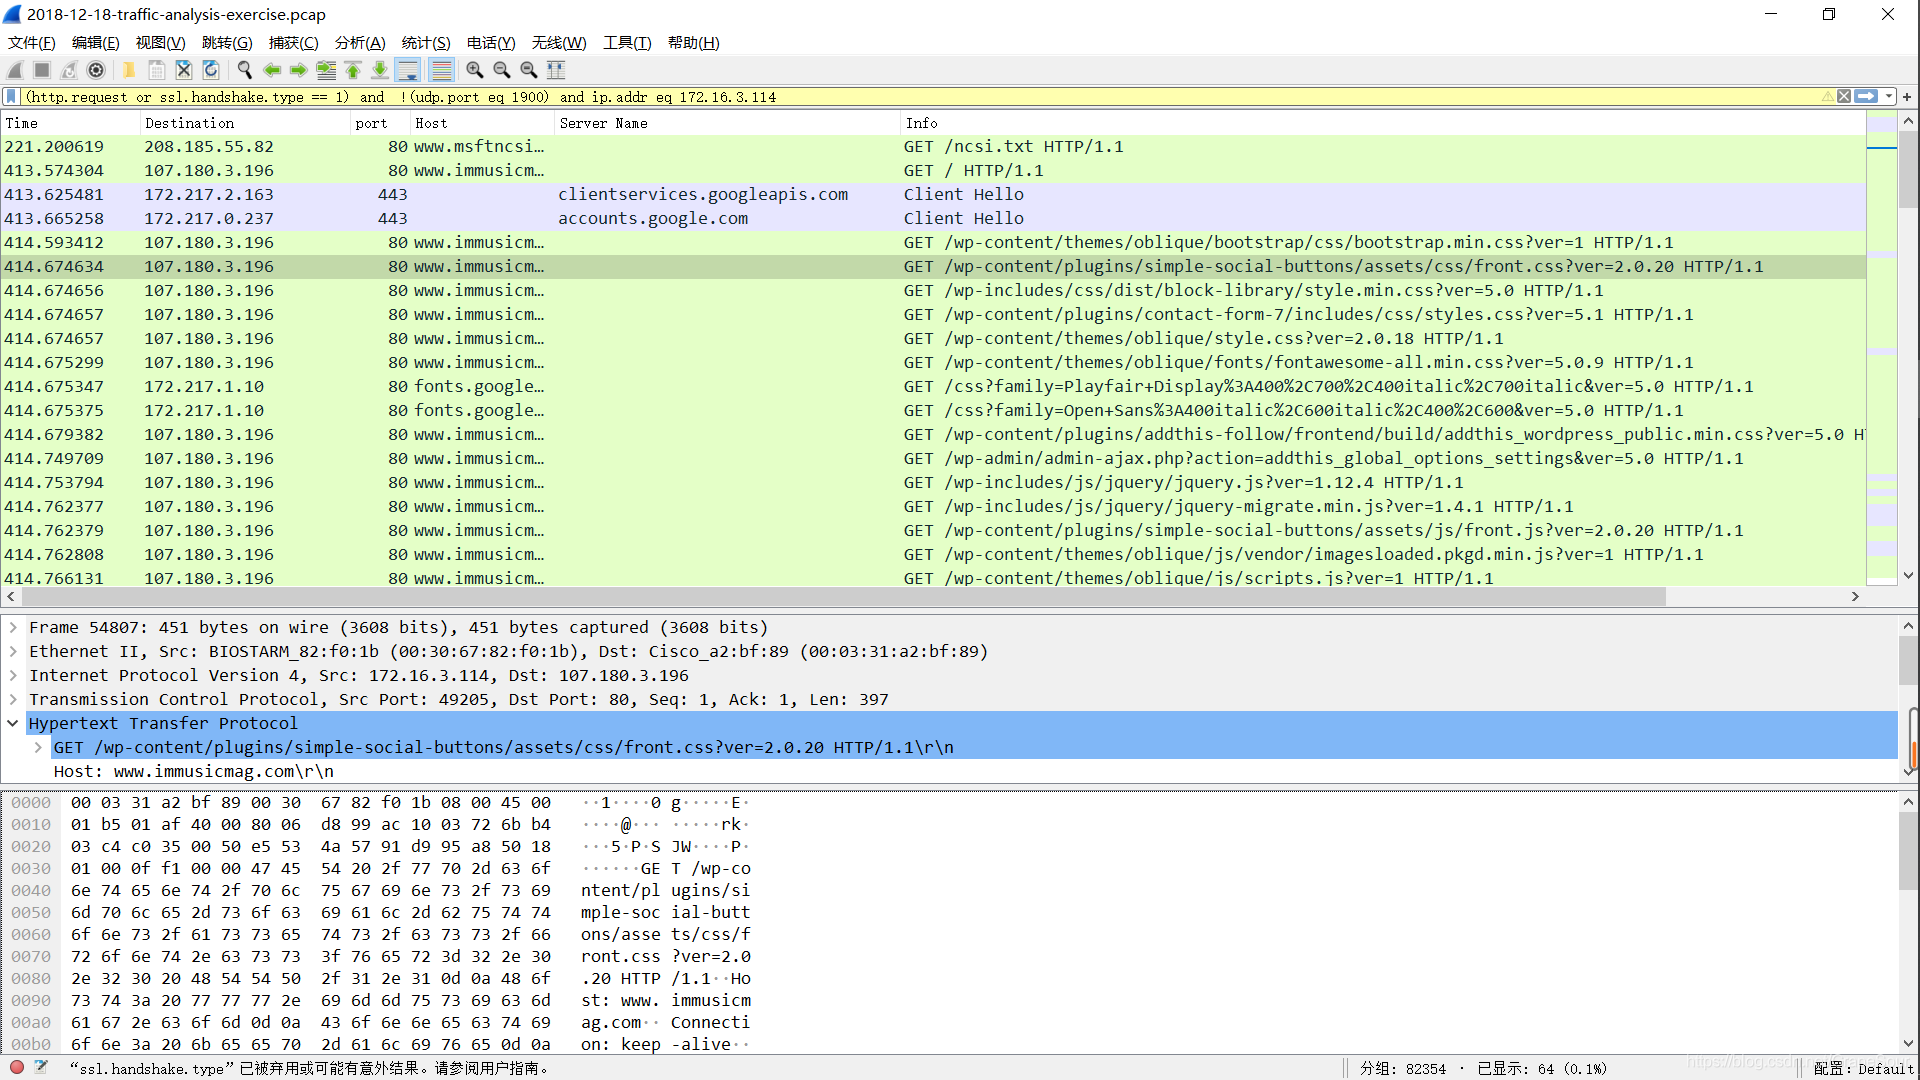Expand the Frame 54807 tree node
1920x1080 pixels.
click(13, 628)
